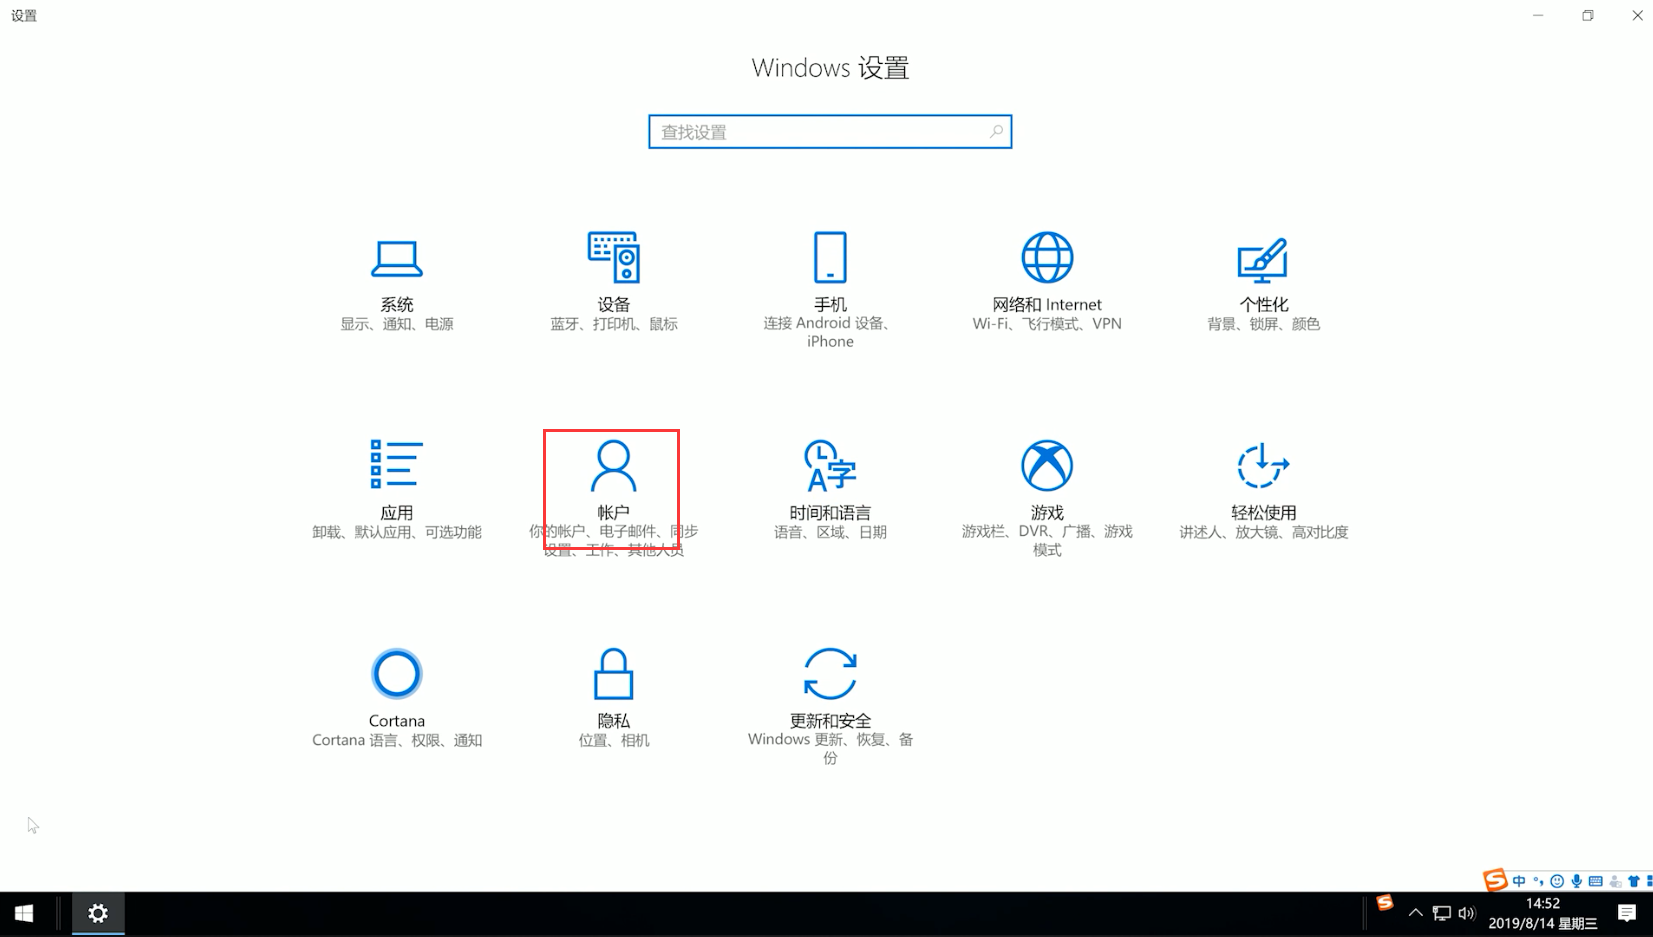Click 显示、通知、电源 description text
This screenshot has height=937, width=1653.
click(397, 324)
